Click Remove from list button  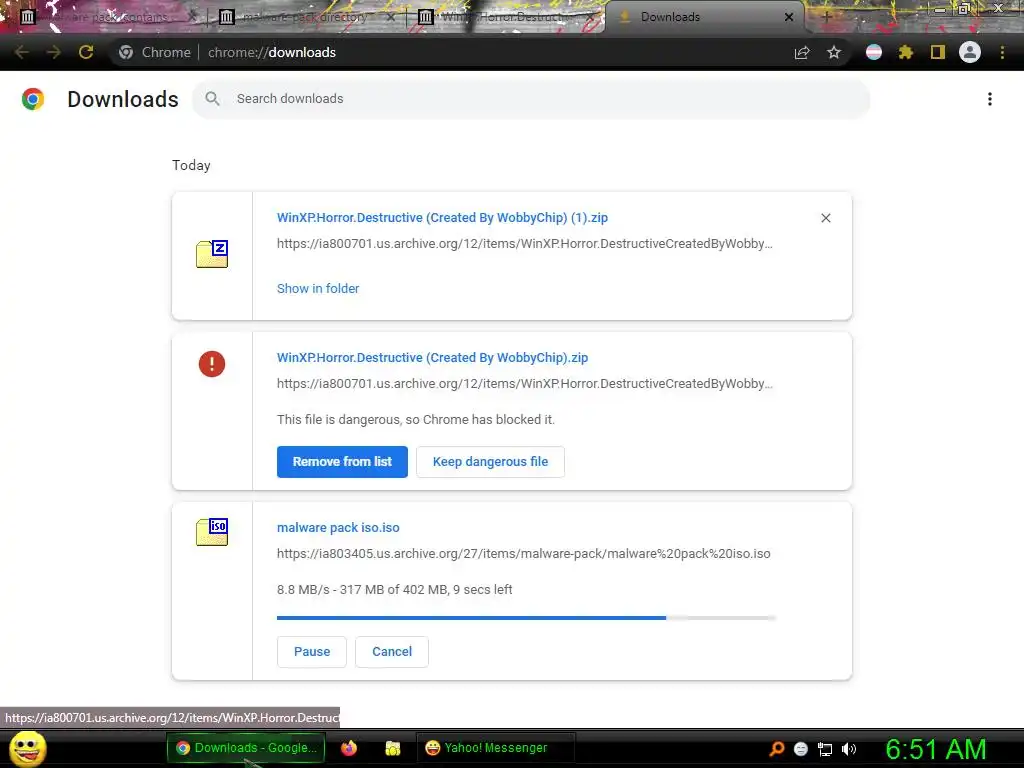coord(342,462)
